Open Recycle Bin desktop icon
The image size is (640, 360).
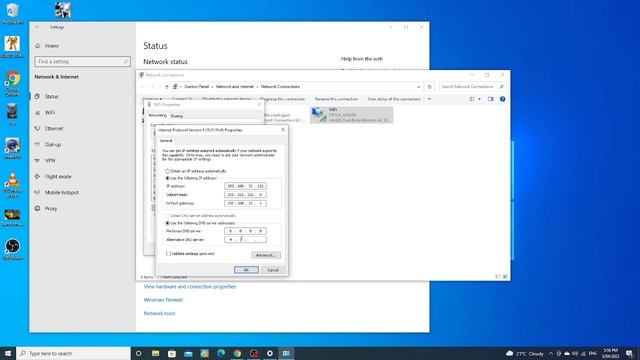[x=13, y=14]
